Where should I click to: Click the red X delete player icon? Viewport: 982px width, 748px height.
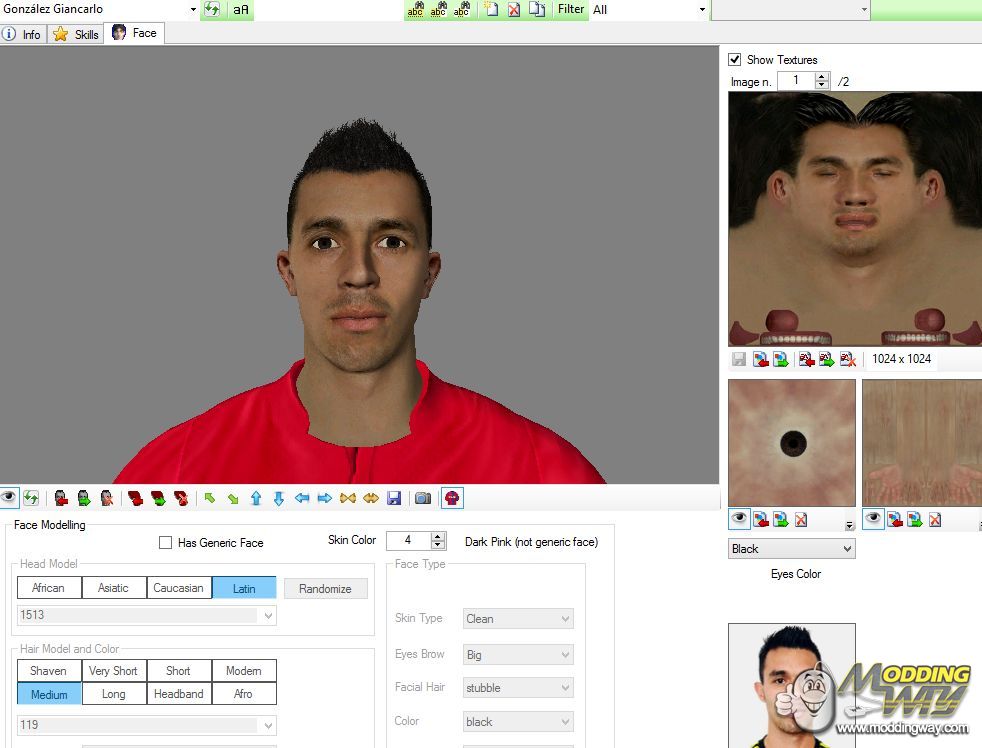514,10
